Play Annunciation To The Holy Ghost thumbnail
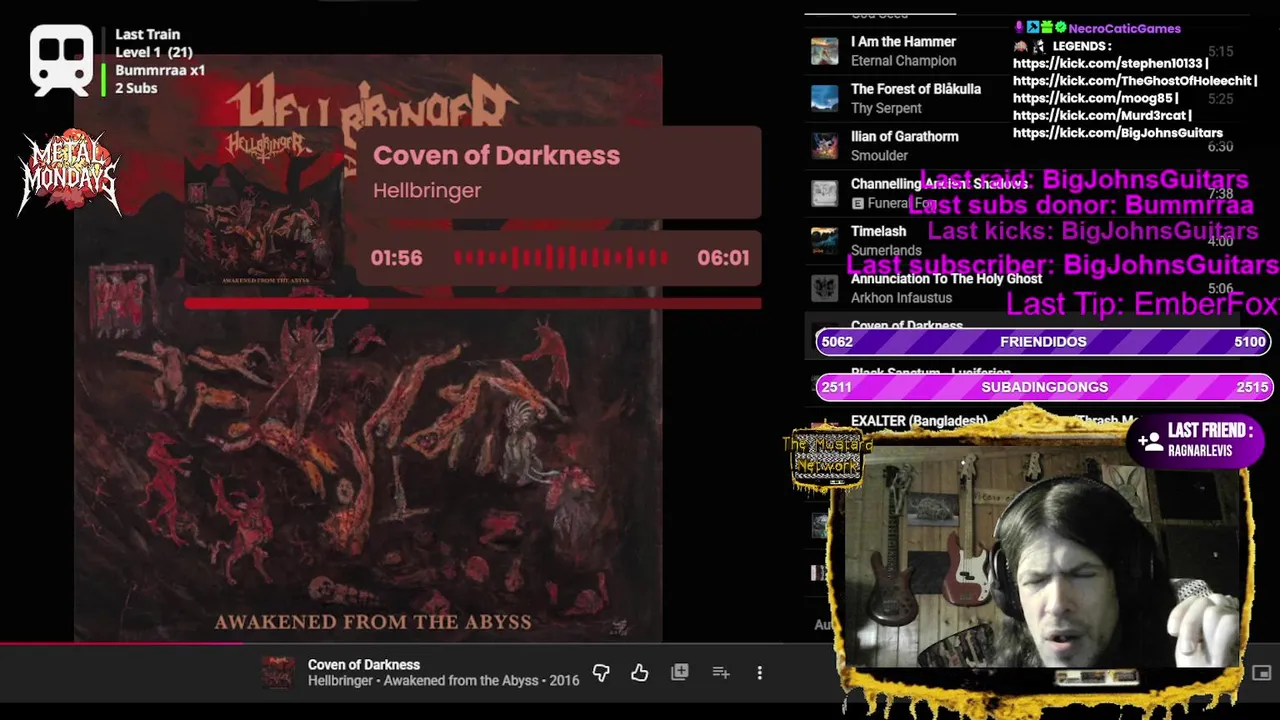The height and width of the screenshot is (720, 1280). [824, 288]
